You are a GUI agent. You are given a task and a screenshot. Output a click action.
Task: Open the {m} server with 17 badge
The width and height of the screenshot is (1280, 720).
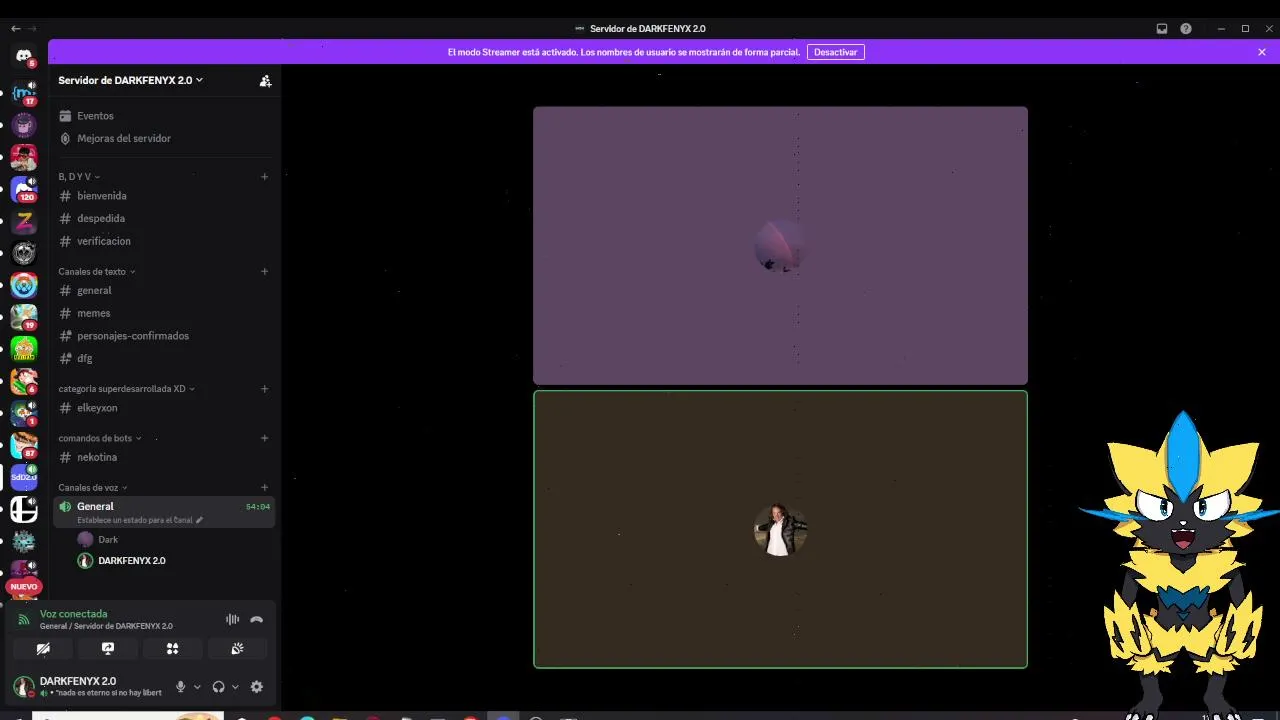(x=24, y=93)
